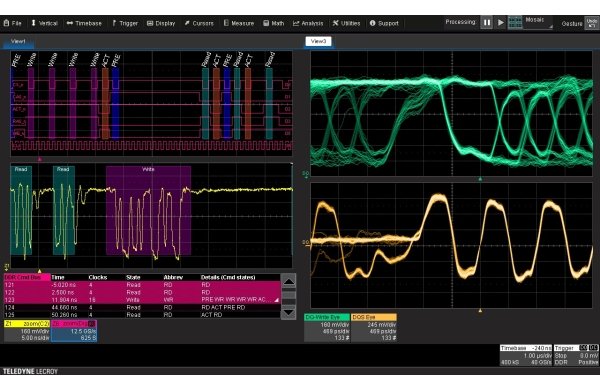The height and width of the screenshot is (390, 600).
Task: Switch to the View3 tab
Action: point(318,41)
